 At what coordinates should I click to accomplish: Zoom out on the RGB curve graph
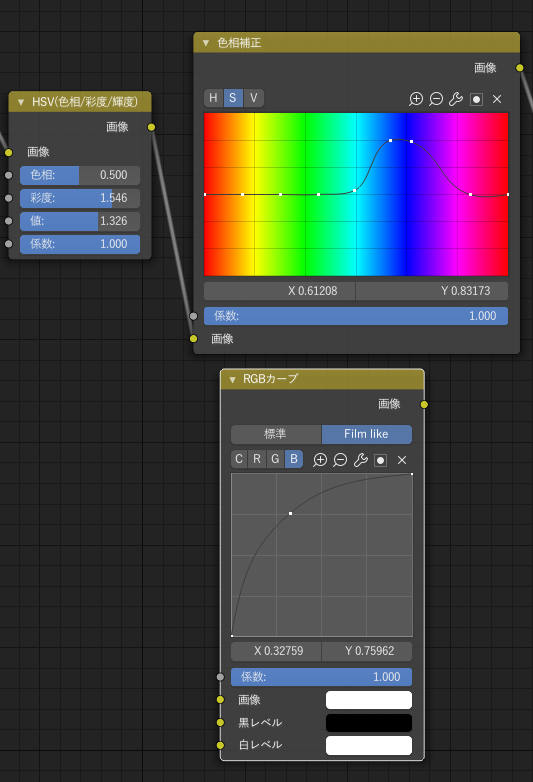click(340, 460)
